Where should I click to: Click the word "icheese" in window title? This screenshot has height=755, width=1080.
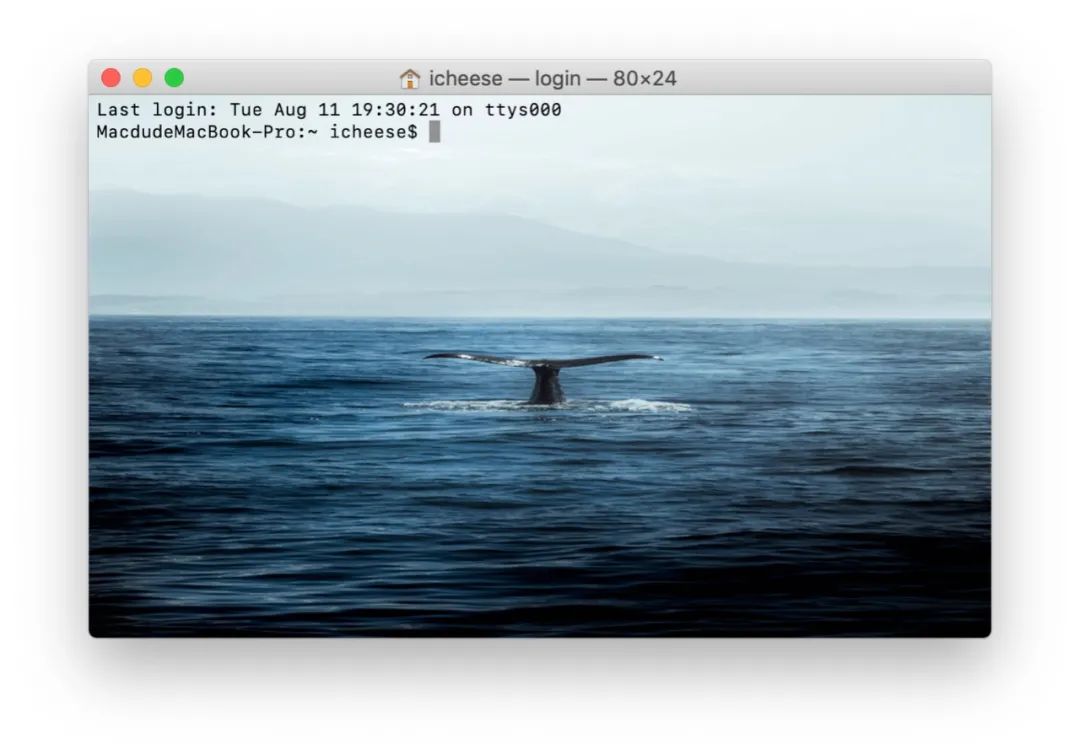pos(465,78)
